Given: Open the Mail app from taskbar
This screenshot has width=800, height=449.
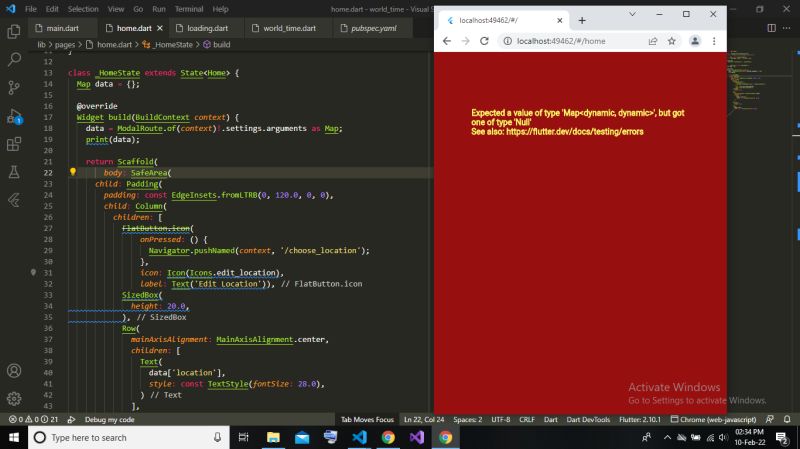Looking at the screenshot, I should pos(302,437).
